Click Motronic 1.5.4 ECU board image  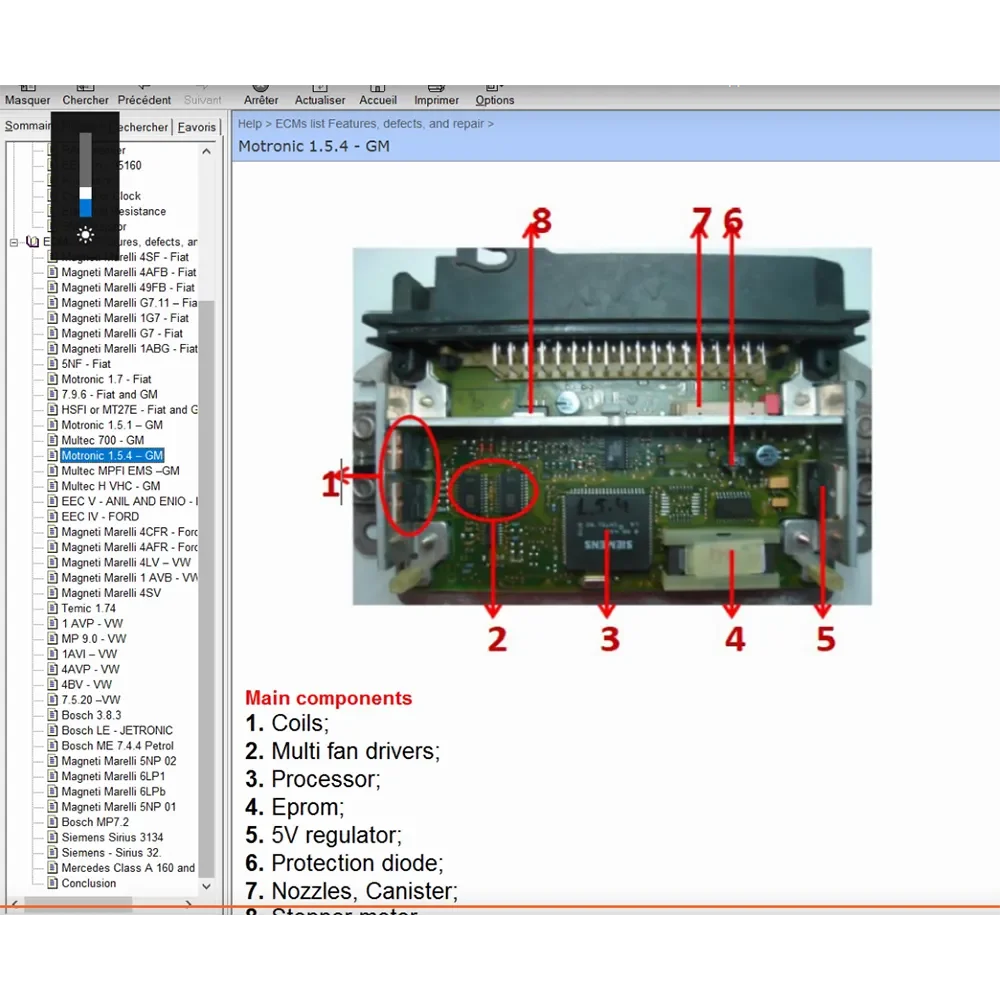[612, 426]
